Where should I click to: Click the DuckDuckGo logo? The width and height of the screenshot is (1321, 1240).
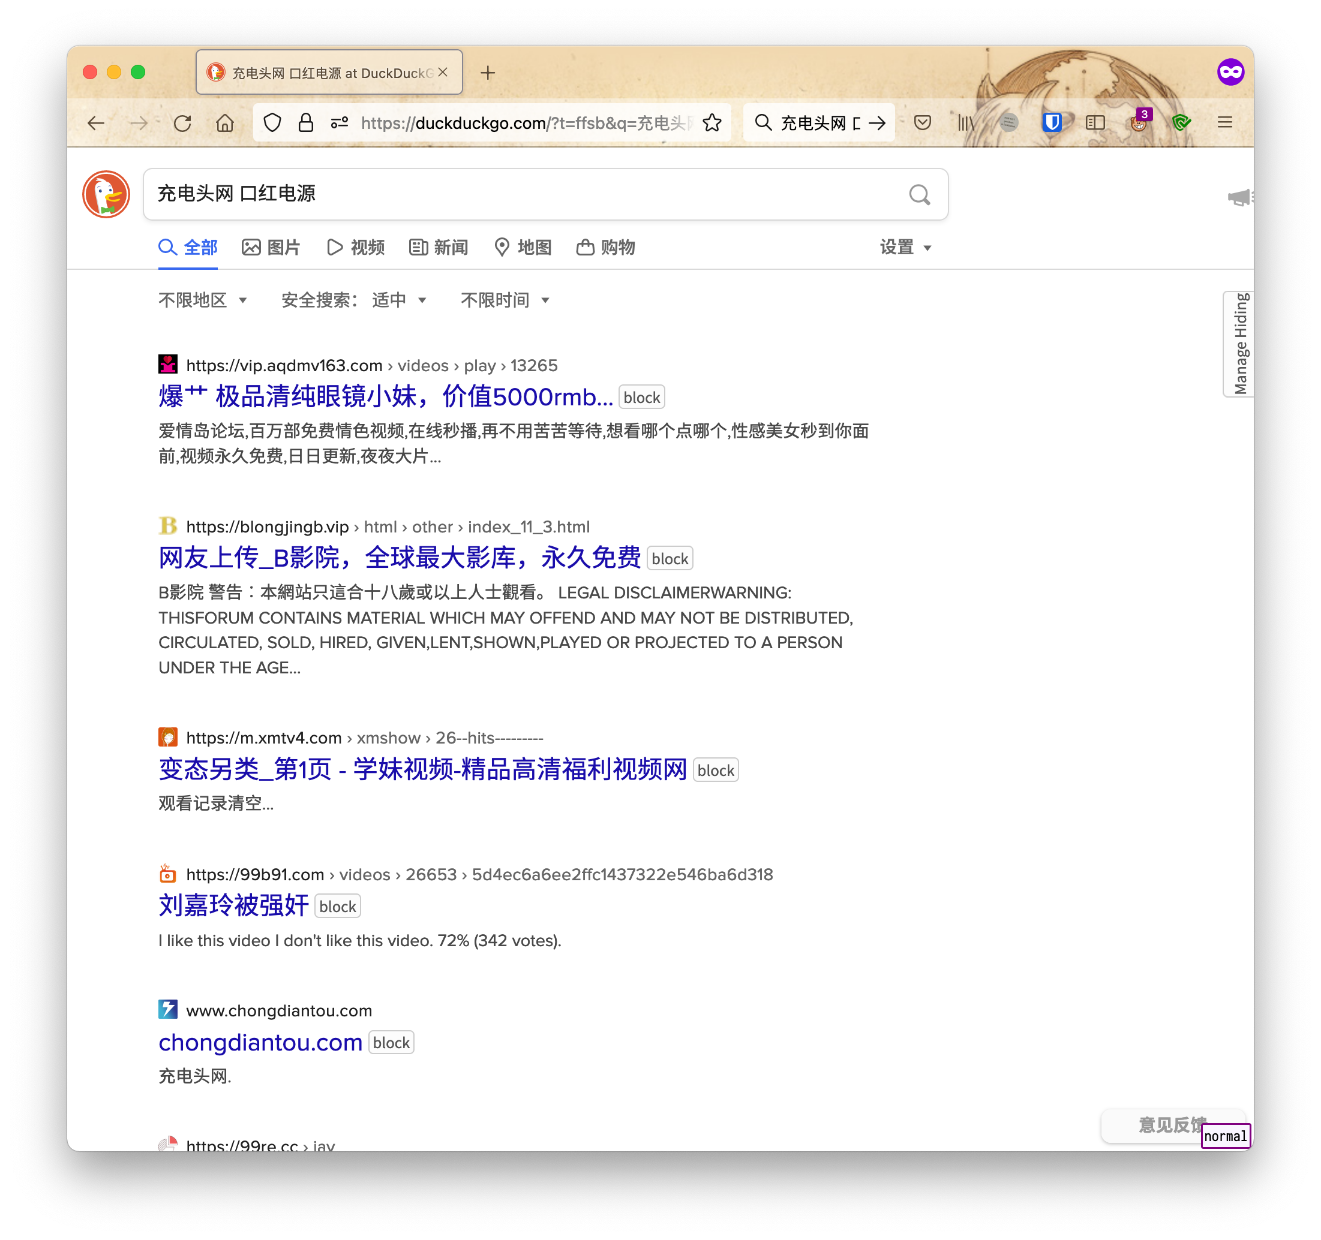click(x=106, y=194)
